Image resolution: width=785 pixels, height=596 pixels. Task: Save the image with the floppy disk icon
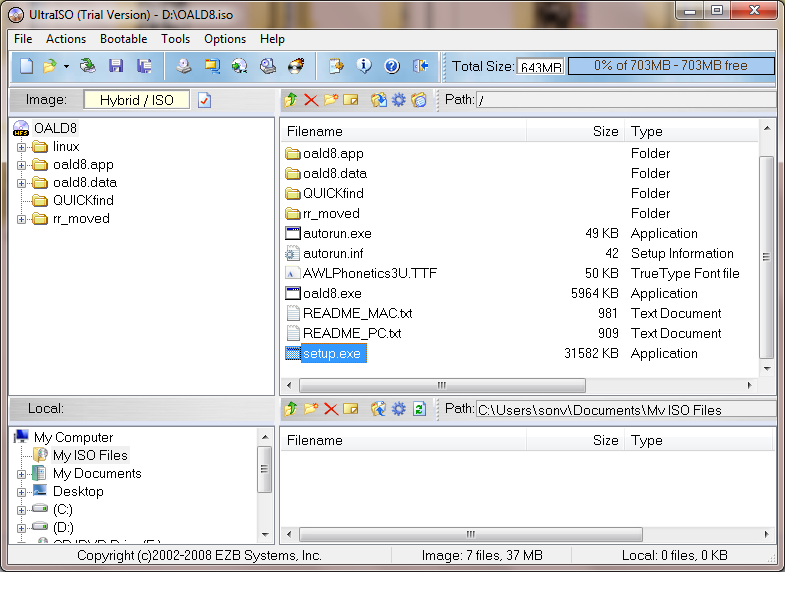point(116,66)
